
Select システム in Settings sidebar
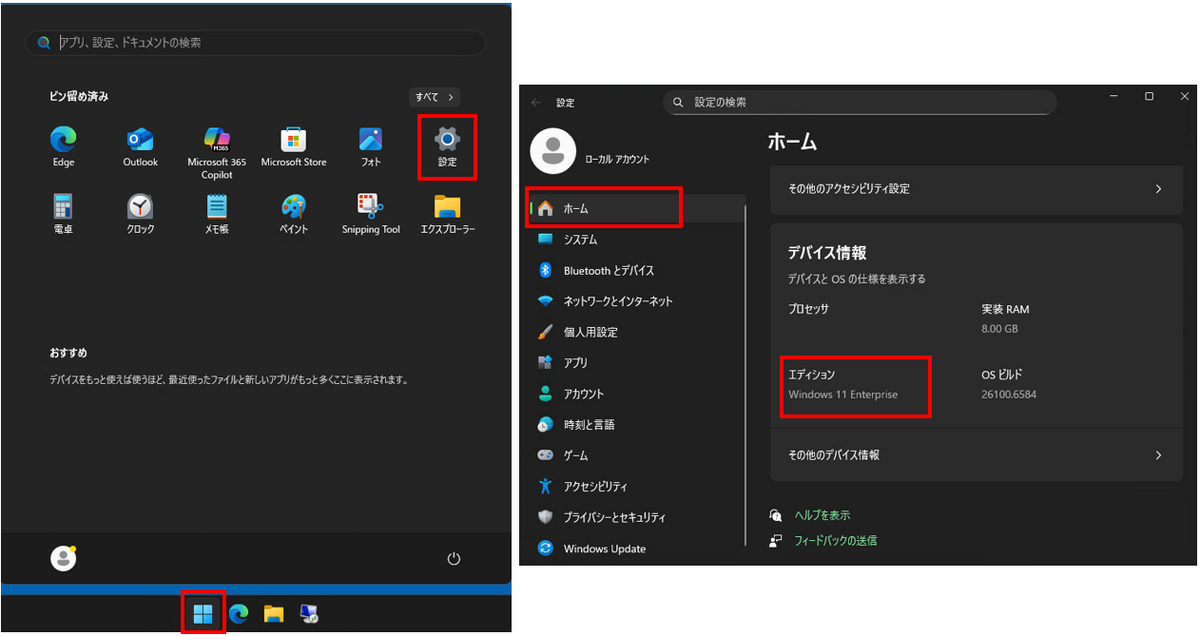pos(580,240)
